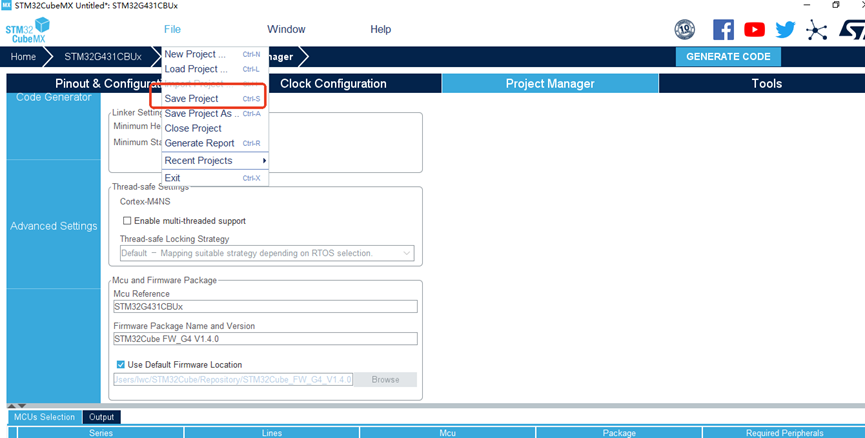Click the STM32CubeMX logo icon
Image resolution: width=865 pixels, height=438 pixels.
(x=28, y=30)
